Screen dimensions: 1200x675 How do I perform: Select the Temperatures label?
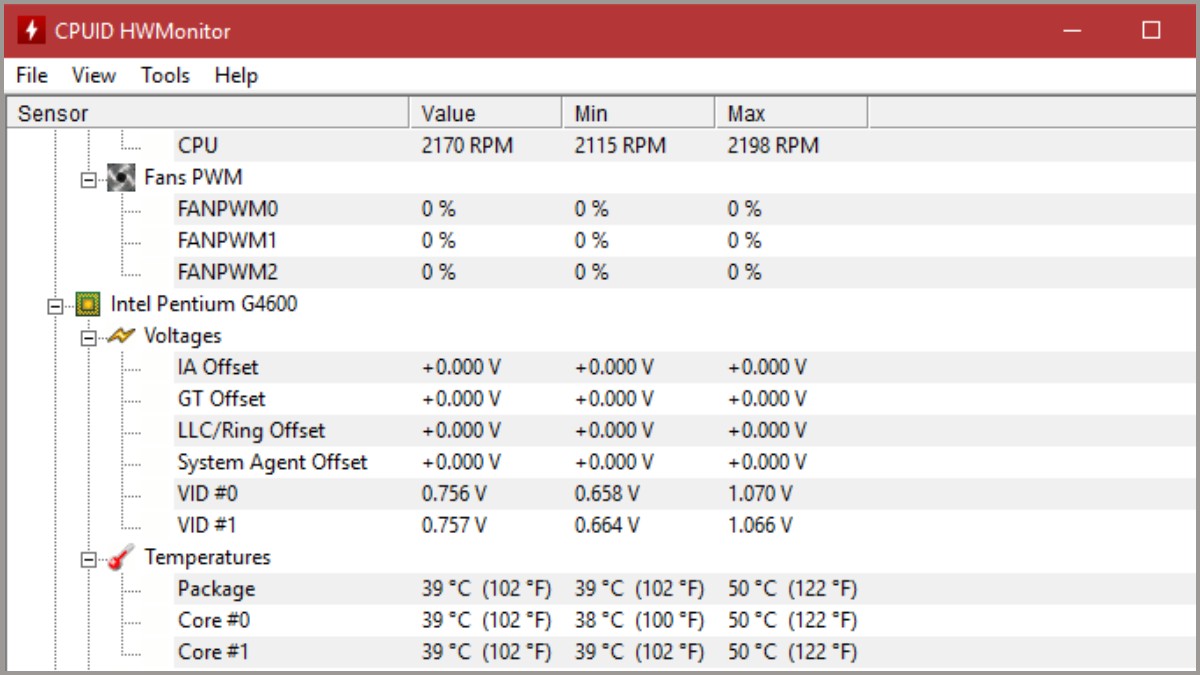pyautogui.click(x=207, y=557)
